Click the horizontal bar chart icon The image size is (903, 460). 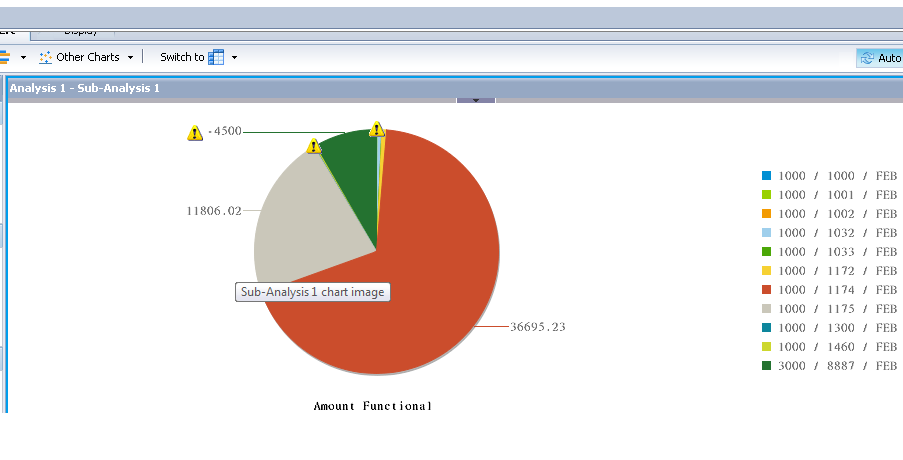(x=5, y=57)
